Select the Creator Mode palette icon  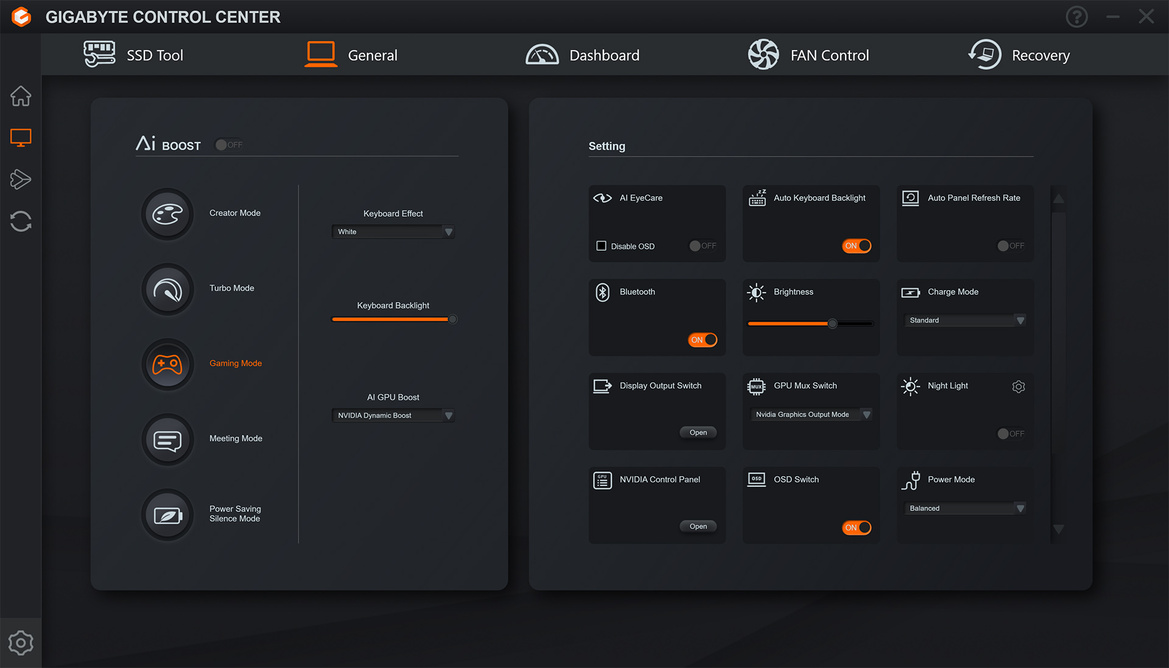[168, 215]
